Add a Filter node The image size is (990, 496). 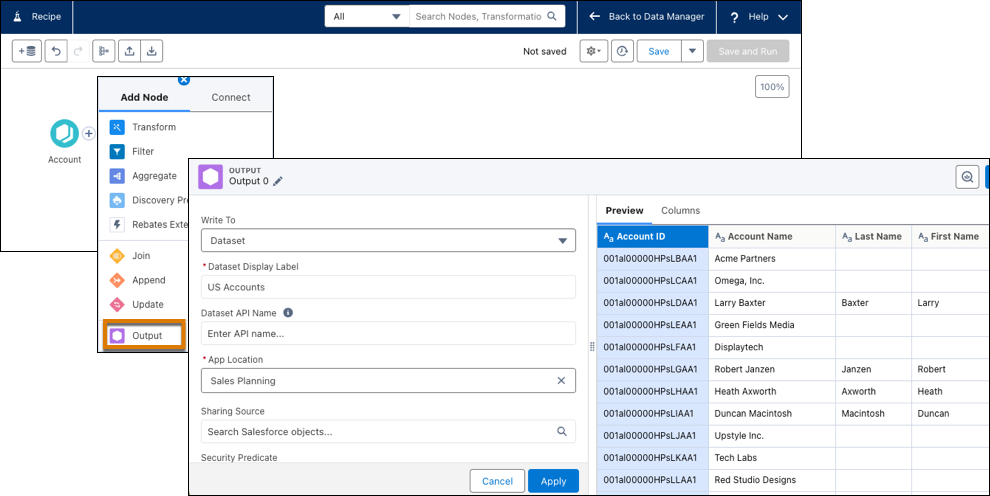pos(131,151)
